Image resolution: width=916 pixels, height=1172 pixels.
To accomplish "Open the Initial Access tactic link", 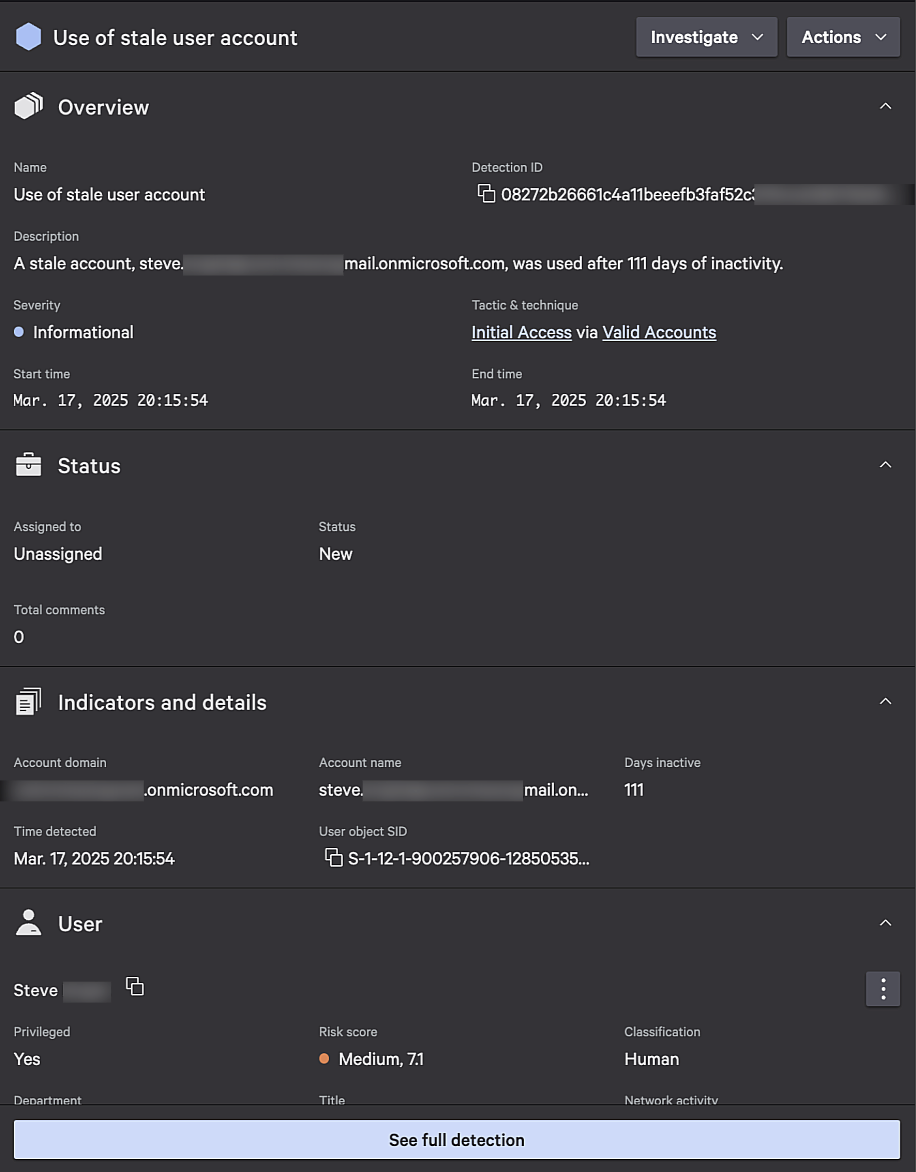I will point(522,333).
